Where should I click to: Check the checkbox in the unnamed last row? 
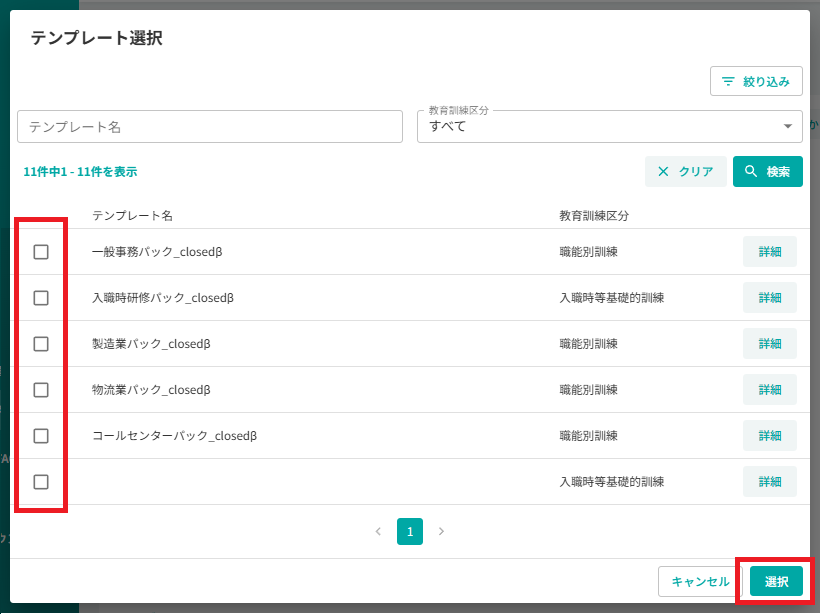[x=41, y=482]
